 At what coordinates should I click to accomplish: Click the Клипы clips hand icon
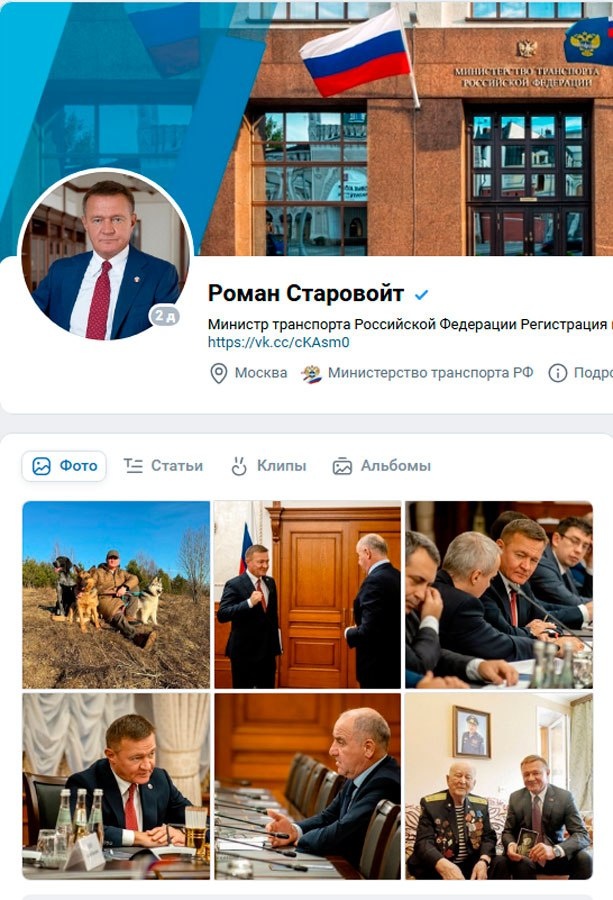point(239,465)
